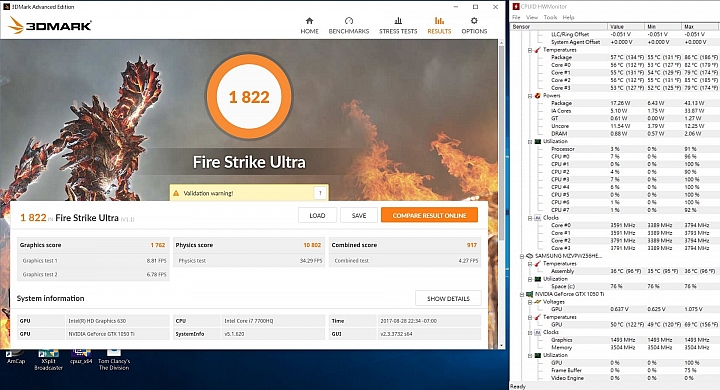Image resolution: width=720 pixels, height=390 pixels.
Task: Click the Value column header
Action: [626, 27]
